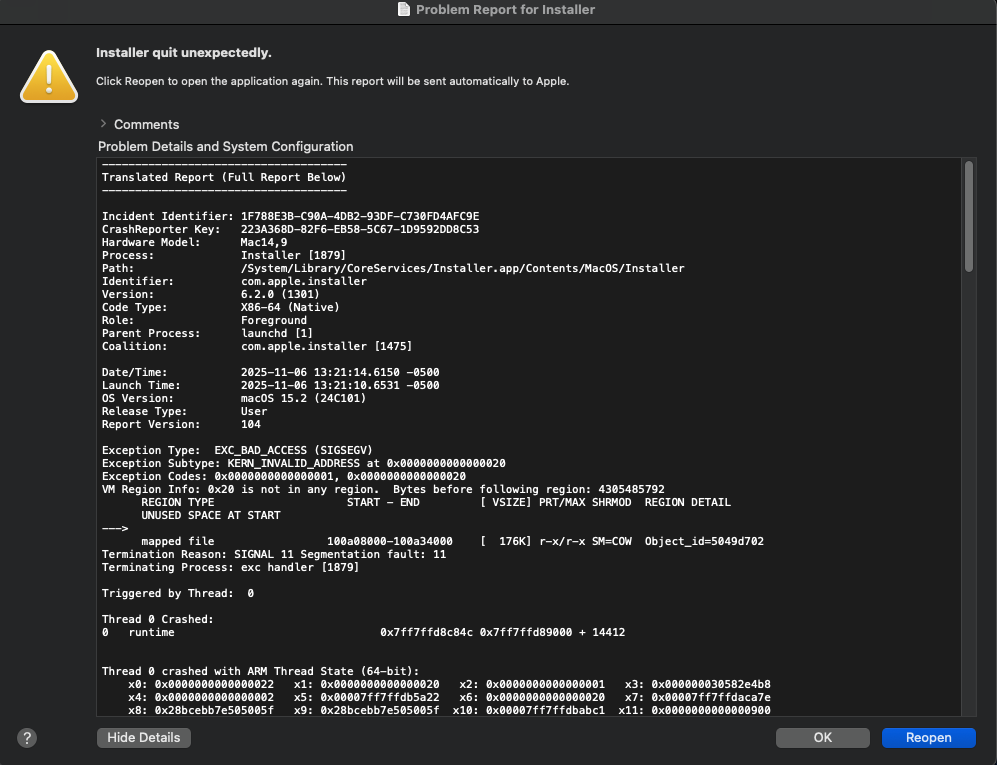Image resolution: width=997 pixels, height=765 pixels.
Task: Click the 'Thread 0 crashed with ARM Thread State' line
Action: coord(260,672)
